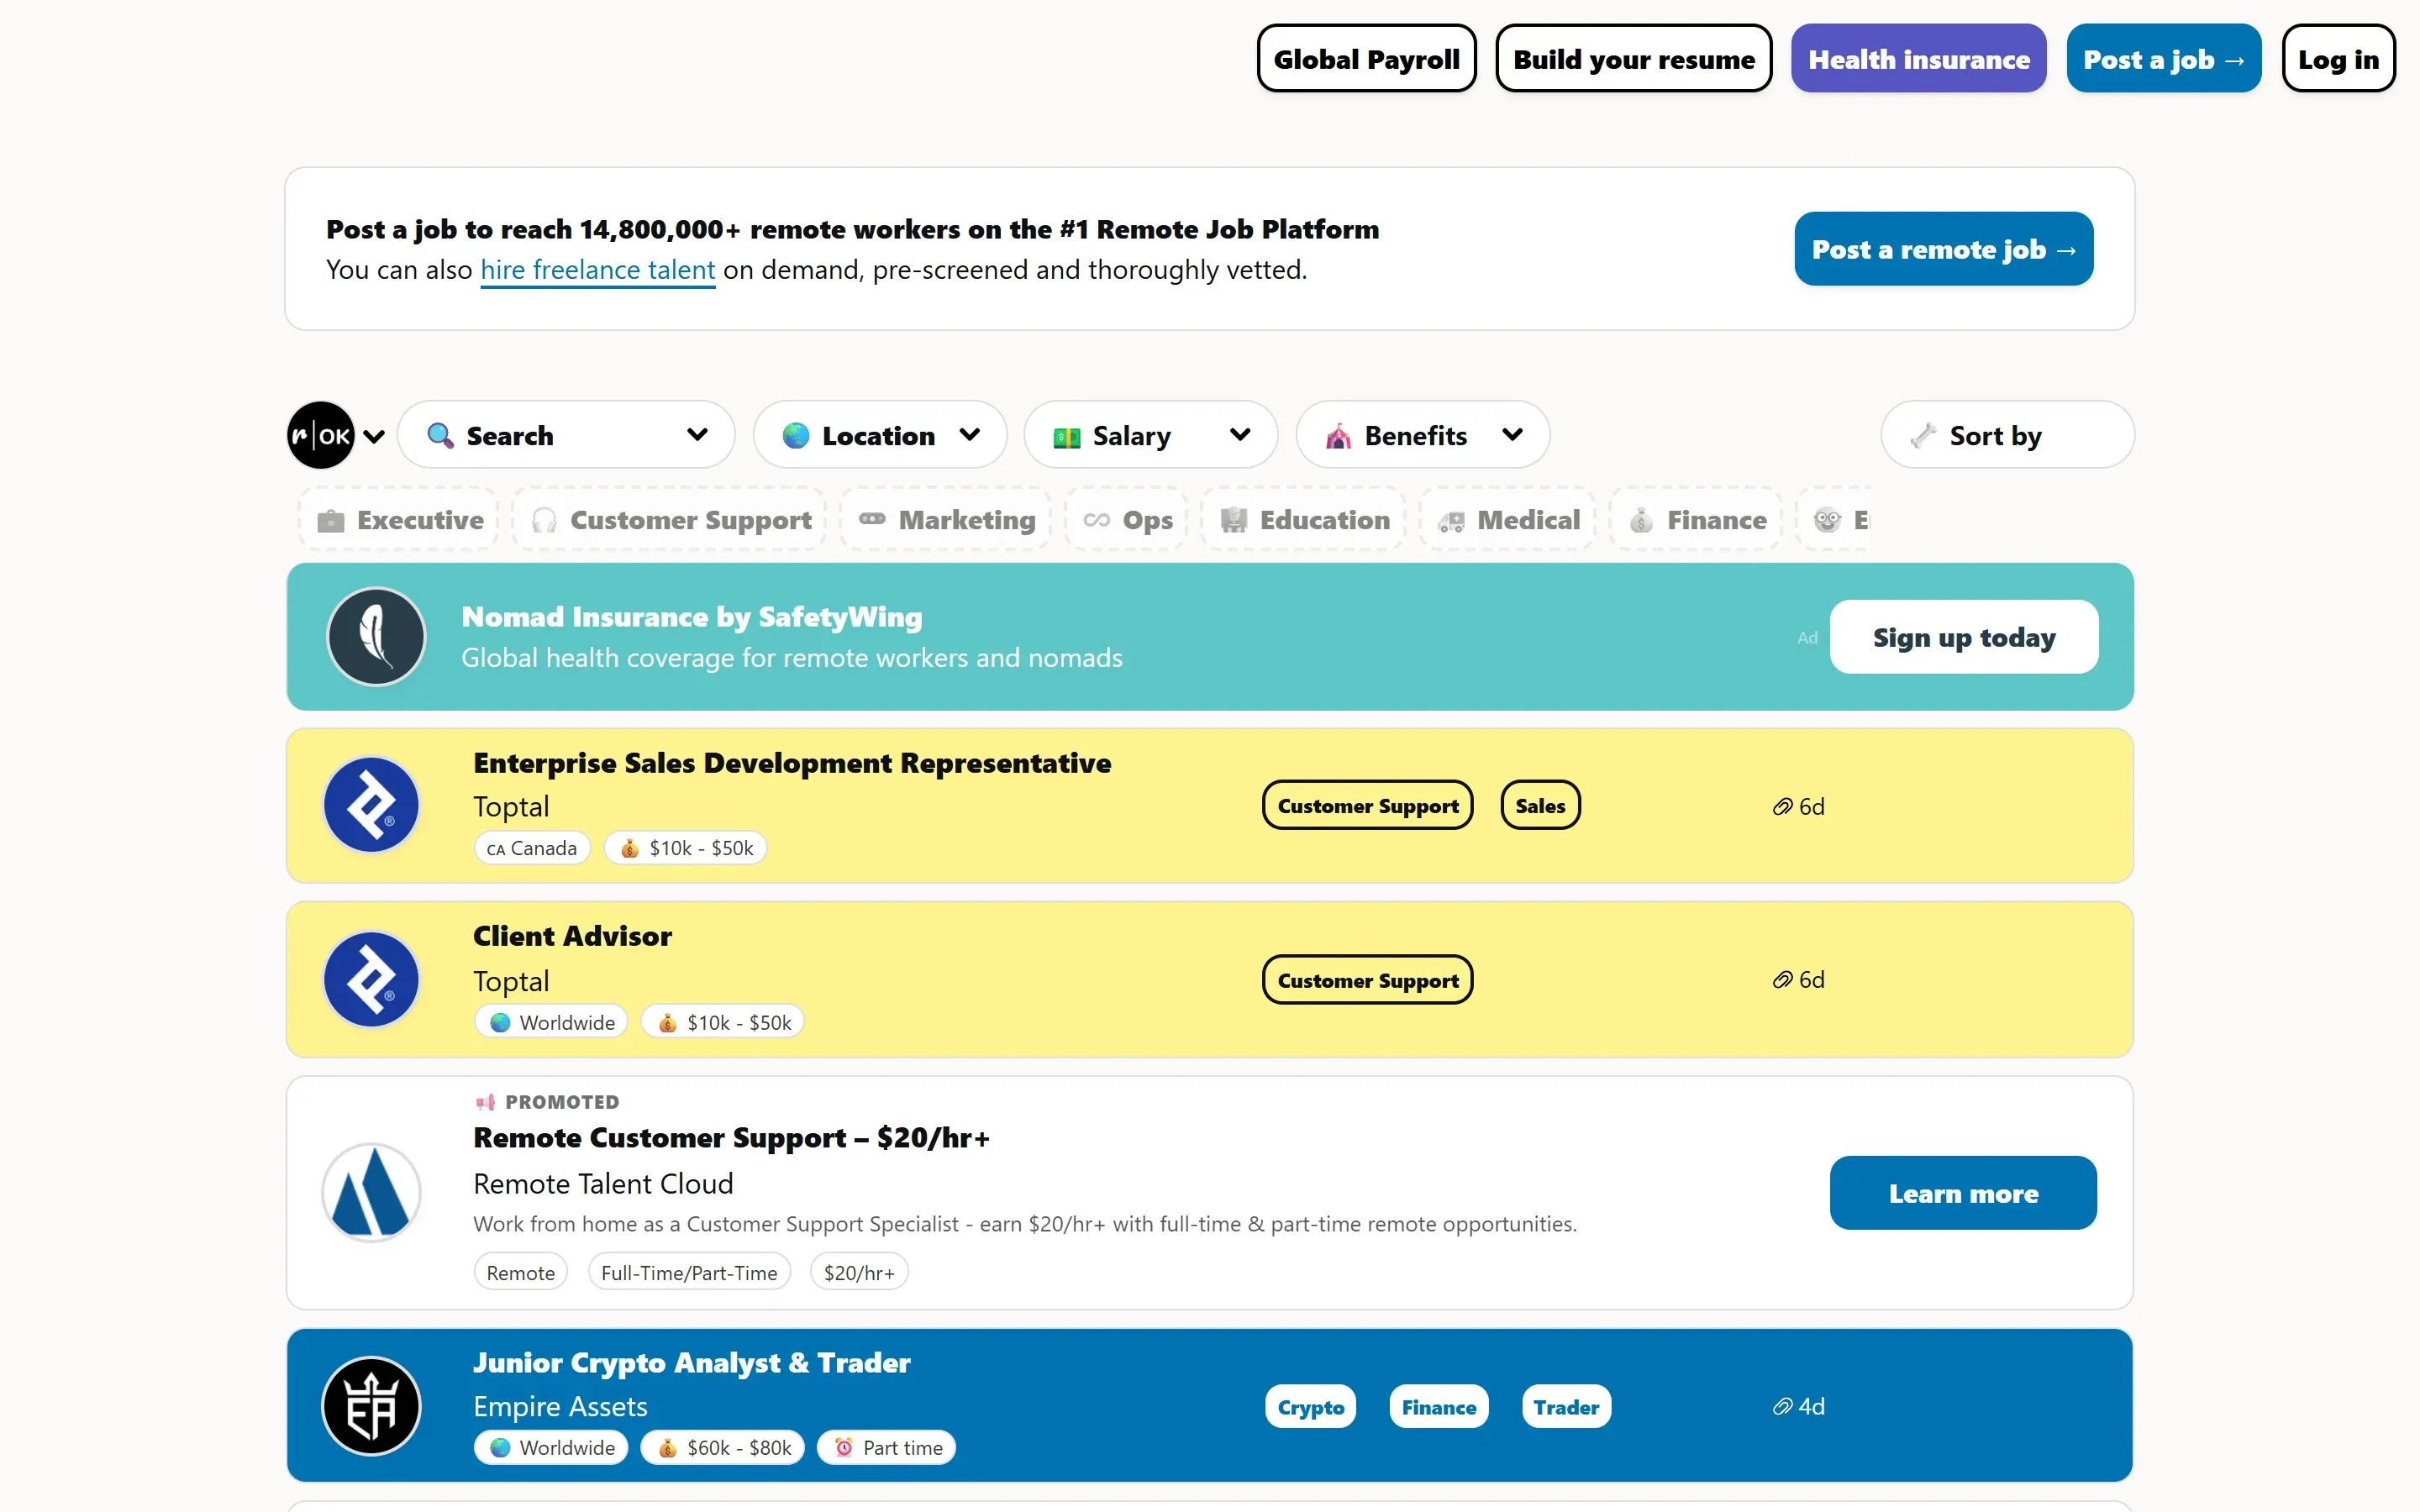
Task: Click the briefcase icon on Executive
Action: (x=330, y=520)
